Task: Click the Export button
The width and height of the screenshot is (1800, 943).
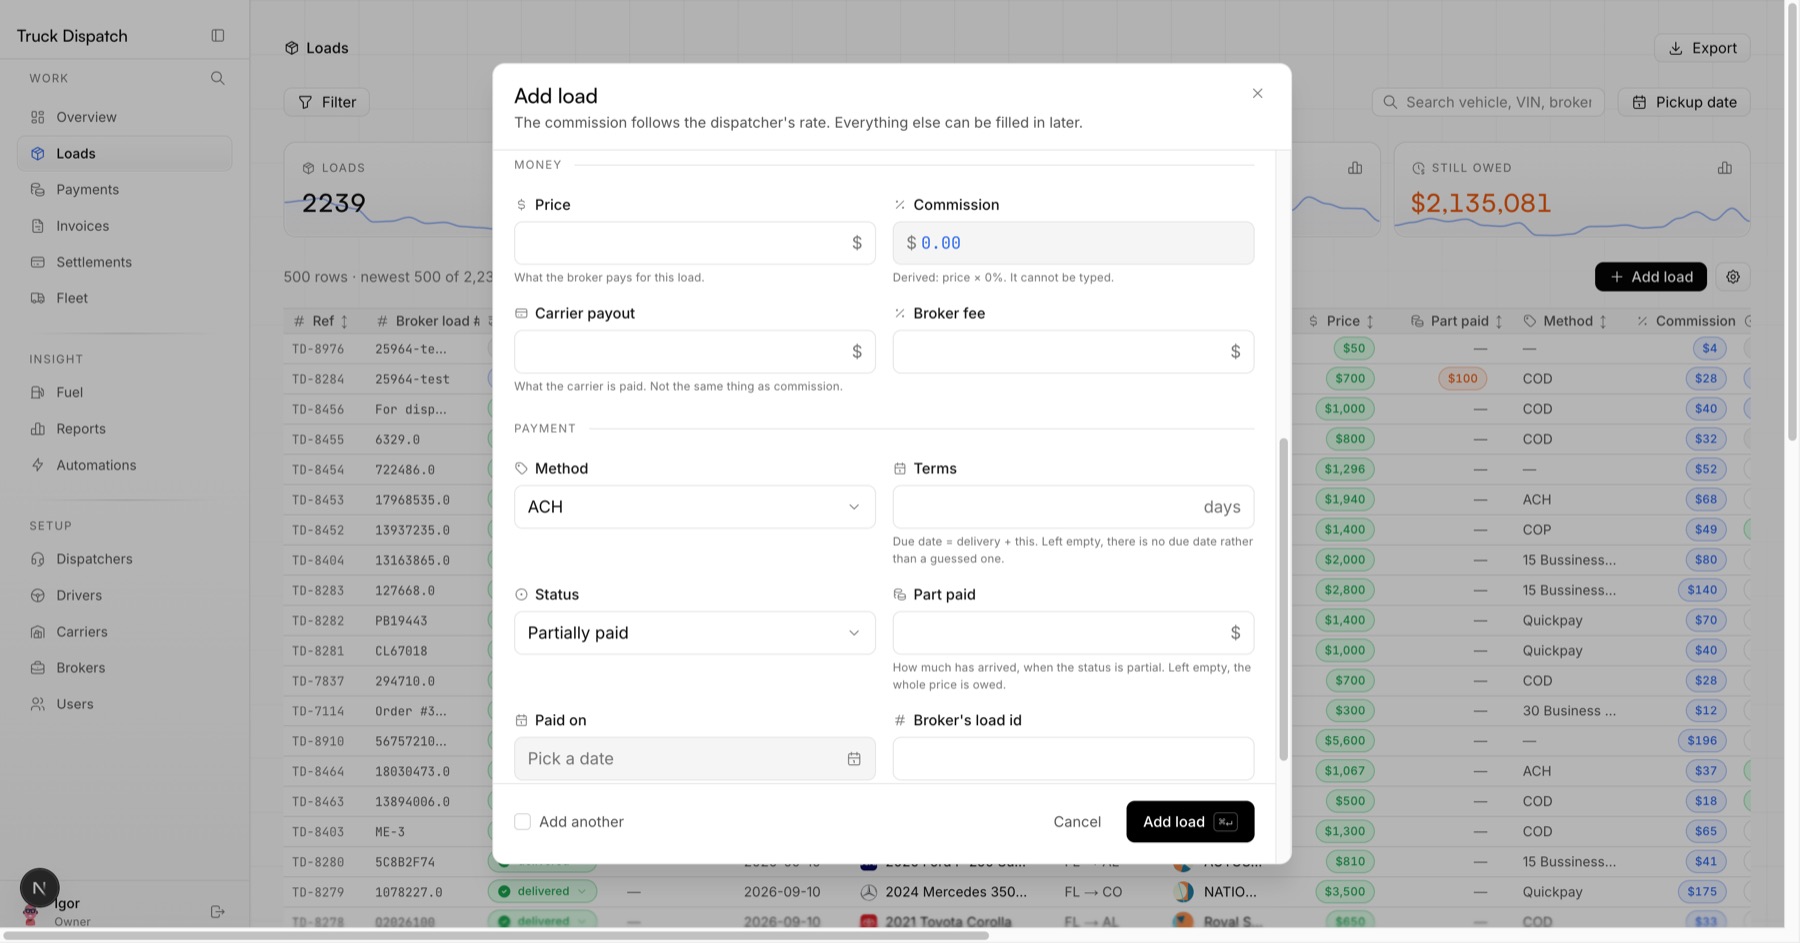Action: 1702,48
